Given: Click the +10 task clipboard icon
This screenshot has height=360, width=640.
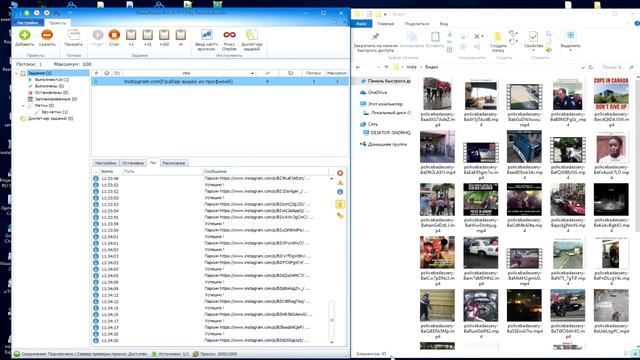Looking at the screenshot, I should (148, 35).
